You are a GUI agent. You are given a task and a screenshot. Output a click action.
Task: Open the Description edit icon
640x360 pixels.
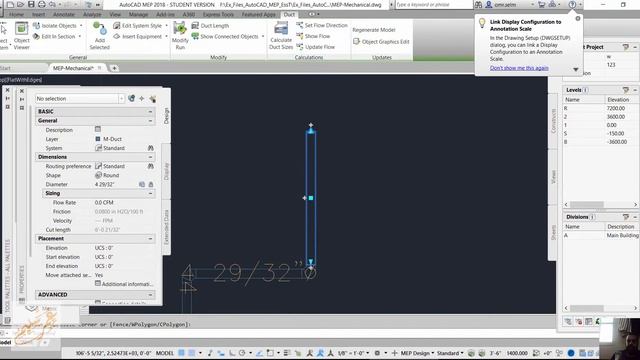tap(98, 129)
